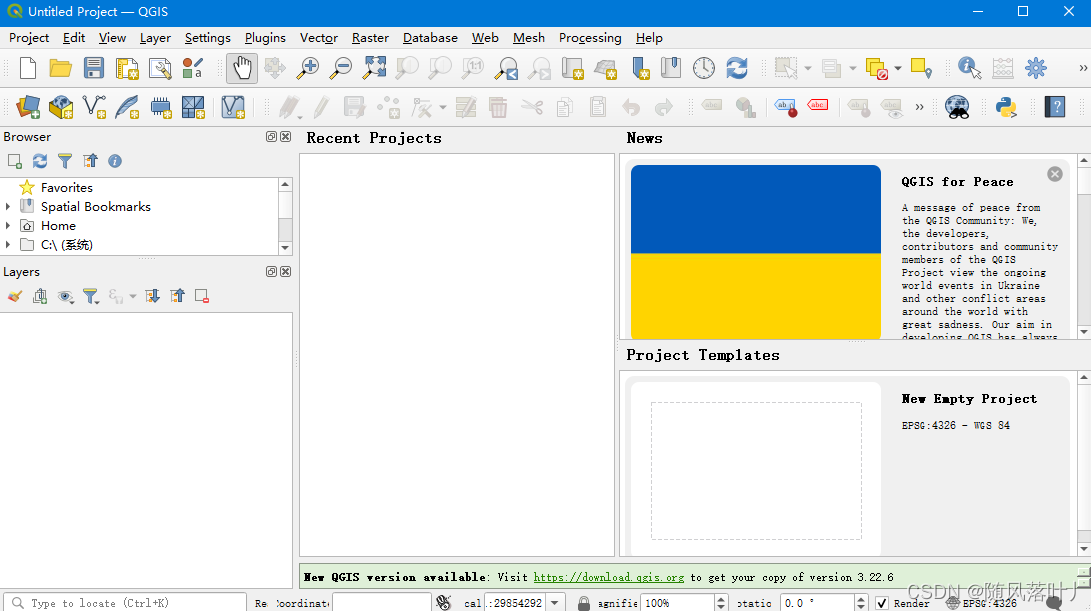This screenshot has height=611, width=1091.
Task: Toggle the scale lock icon
Action: [x=584, y=603]
